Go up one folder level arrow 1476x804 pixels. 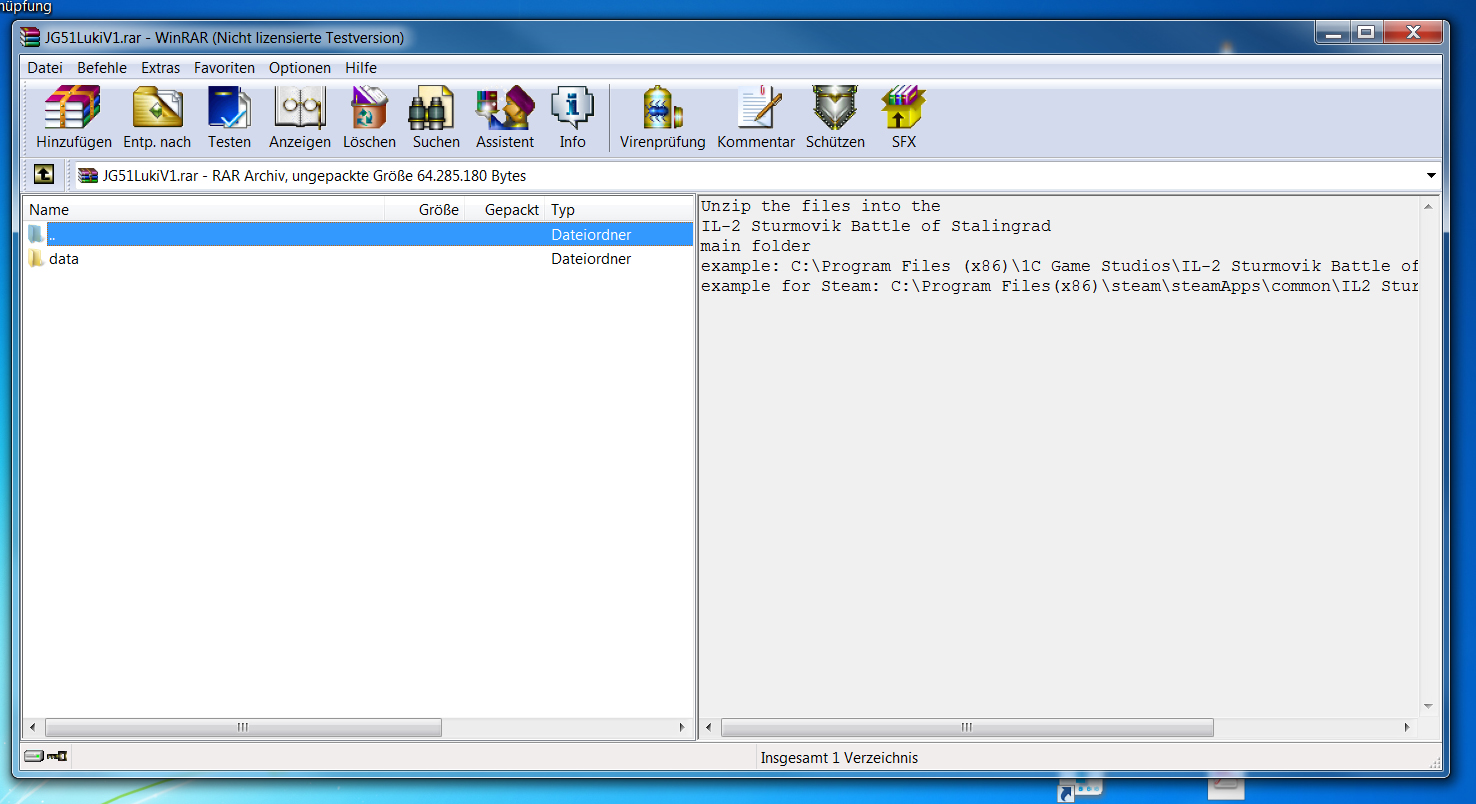click(44, 175)
